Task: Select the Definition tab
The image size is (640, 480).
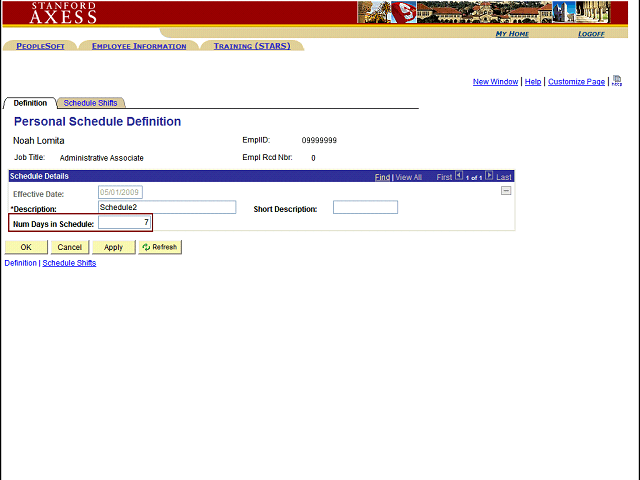Action: point(30,103)
